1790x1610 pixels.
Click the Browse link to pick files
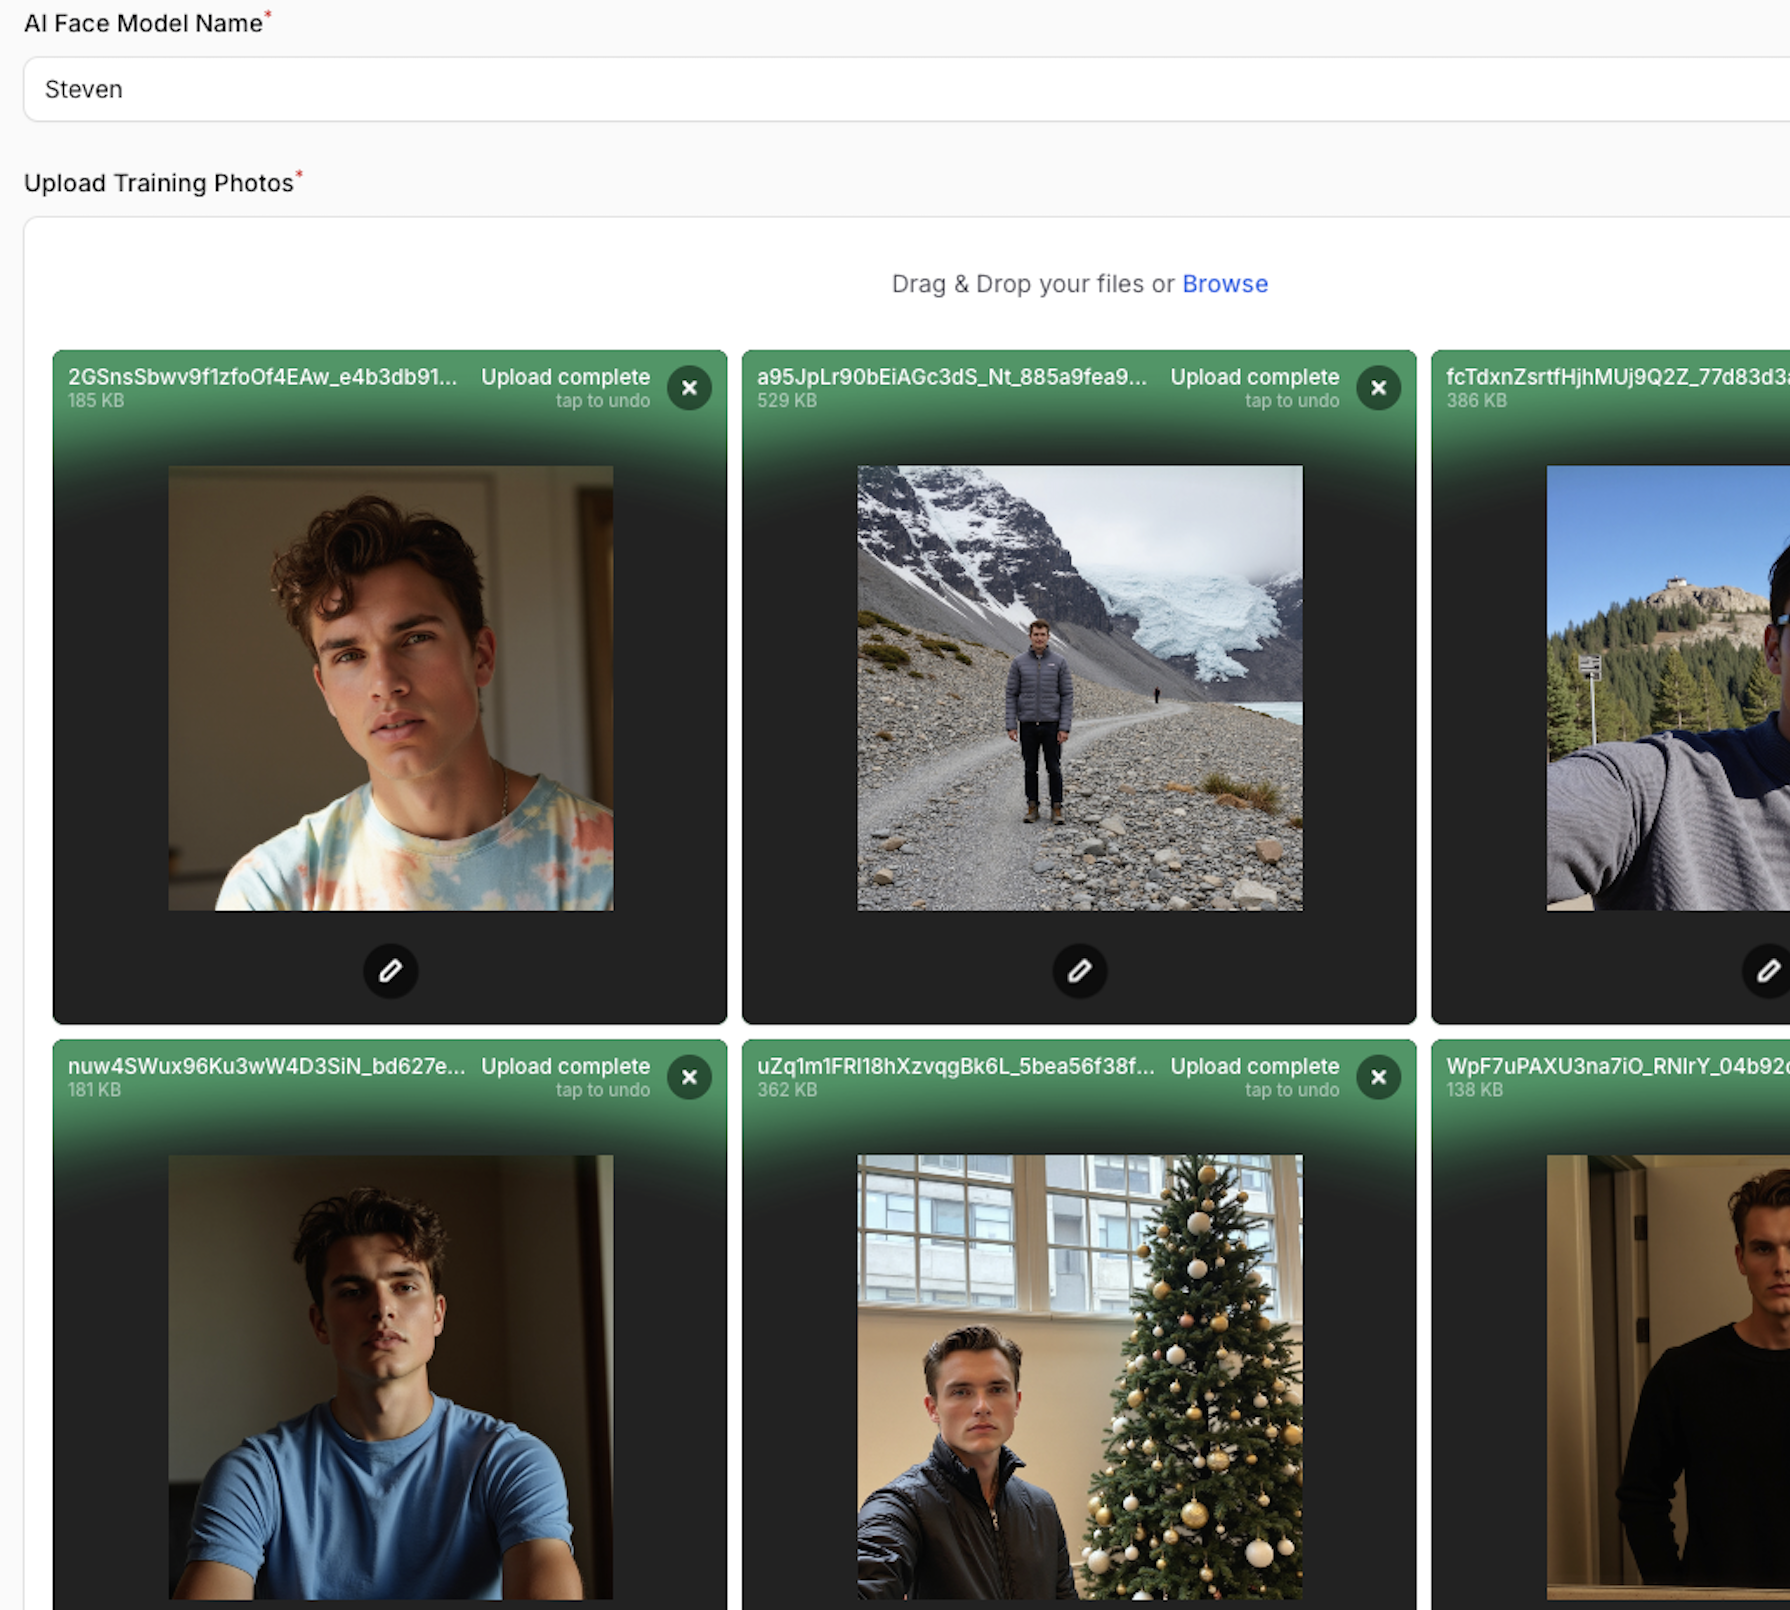click(1225, 284)
